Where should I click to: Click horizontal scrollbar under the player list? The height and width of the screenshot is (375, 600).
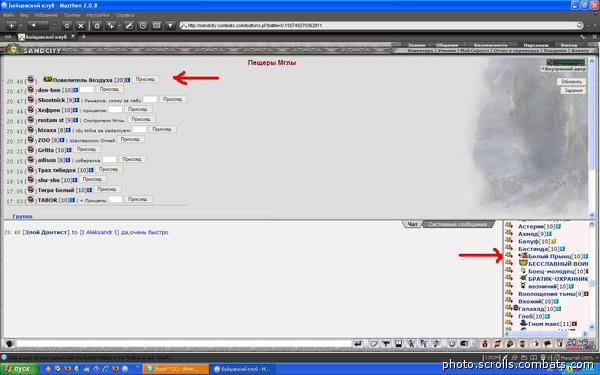546,334
